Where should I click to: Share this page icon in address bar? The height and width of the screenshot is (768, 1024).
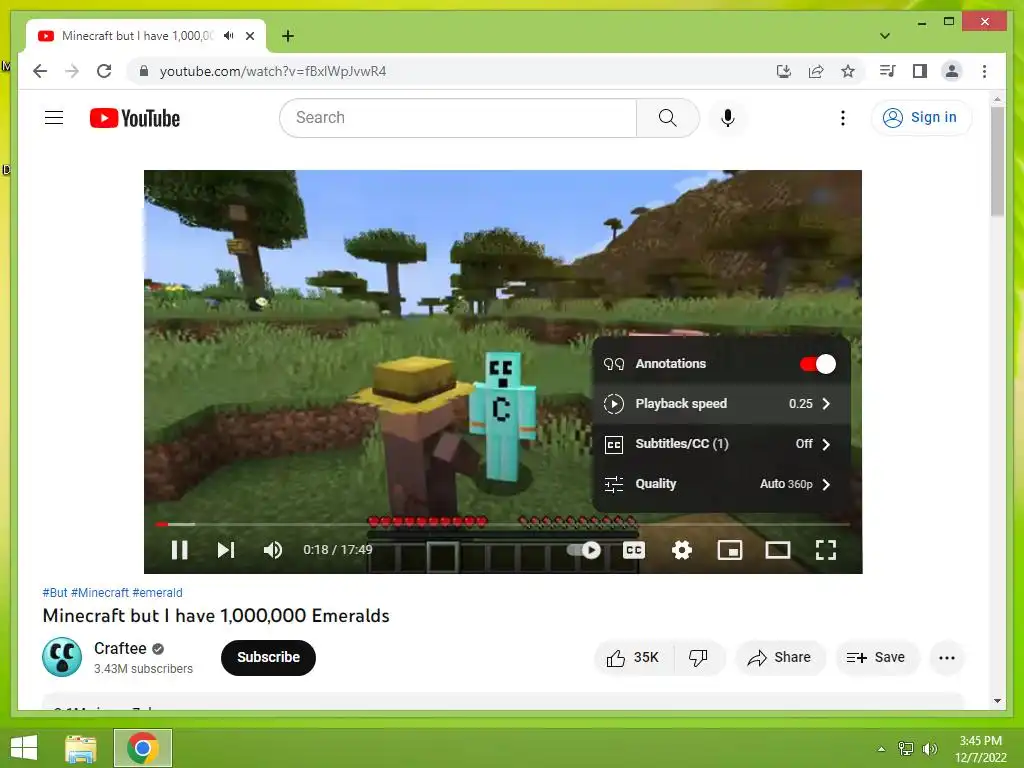pyautogui.click(x=816, y=71)
